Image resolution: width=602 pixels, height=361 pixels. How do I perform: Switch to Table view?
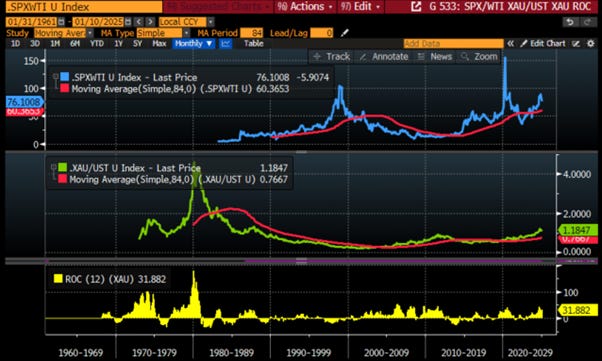tap(254, 43)
